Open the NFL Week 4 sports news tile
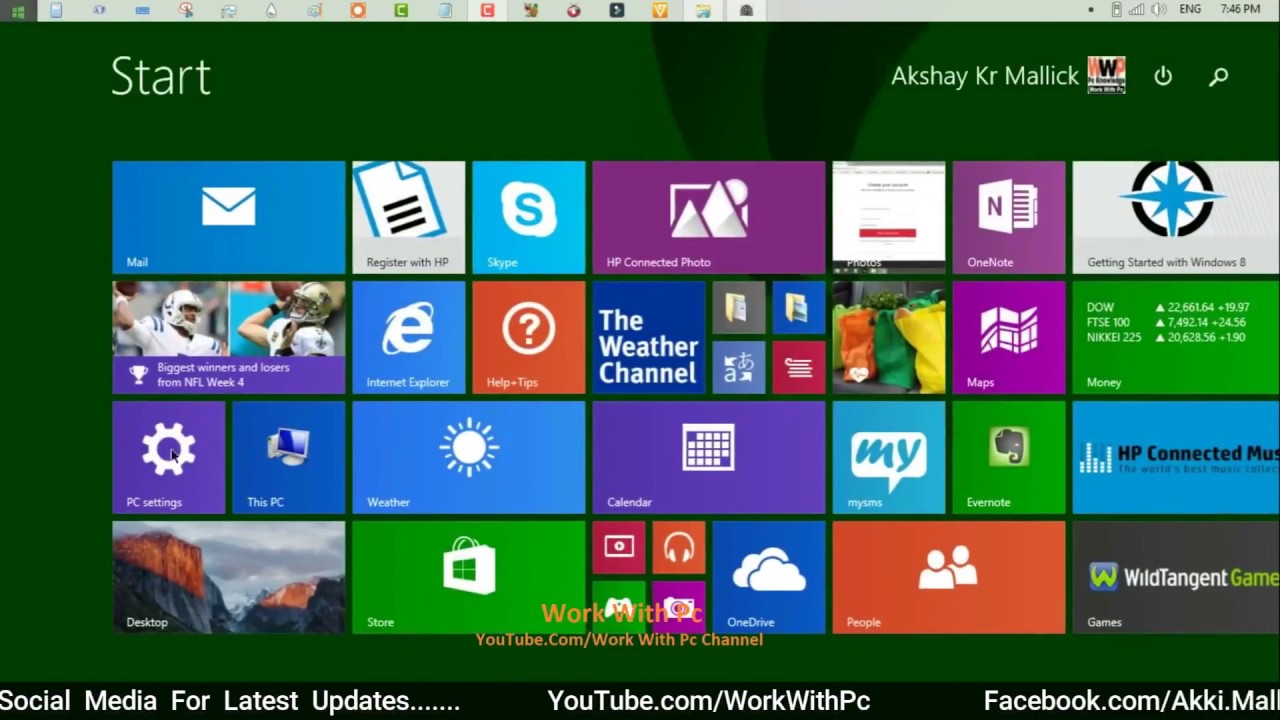 228,337
